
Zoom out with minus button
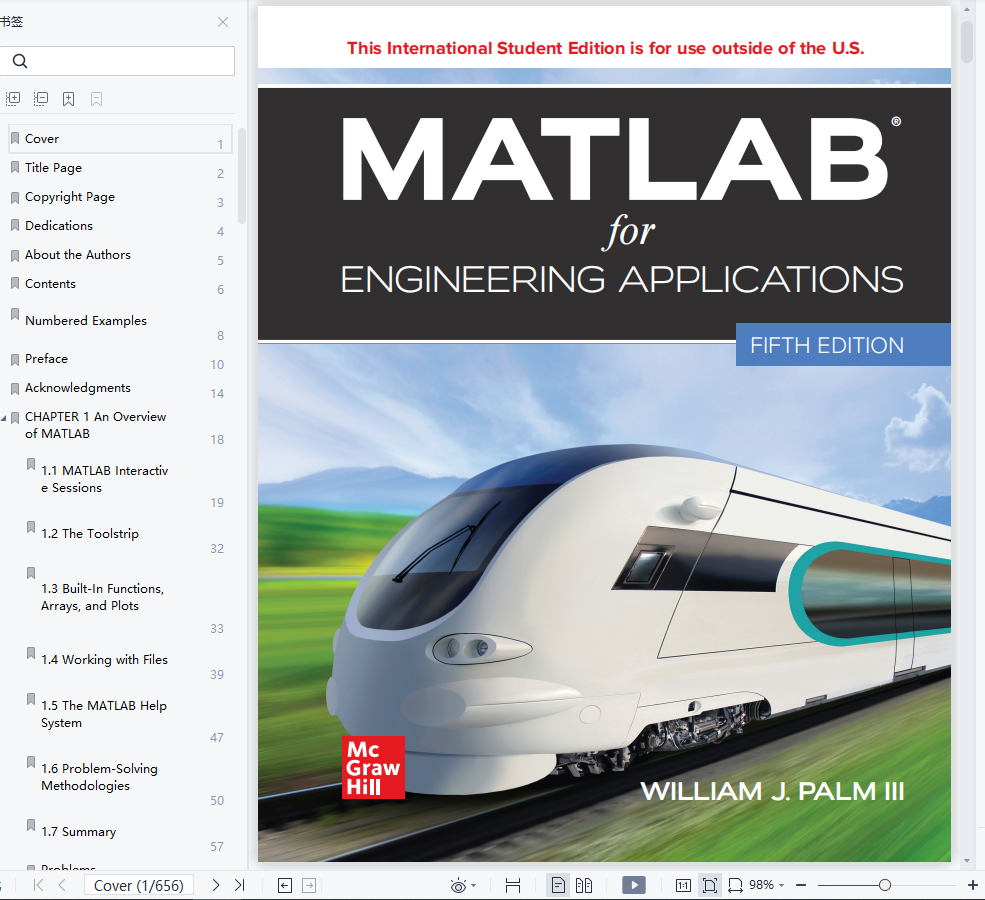click(x=801, y=885)
